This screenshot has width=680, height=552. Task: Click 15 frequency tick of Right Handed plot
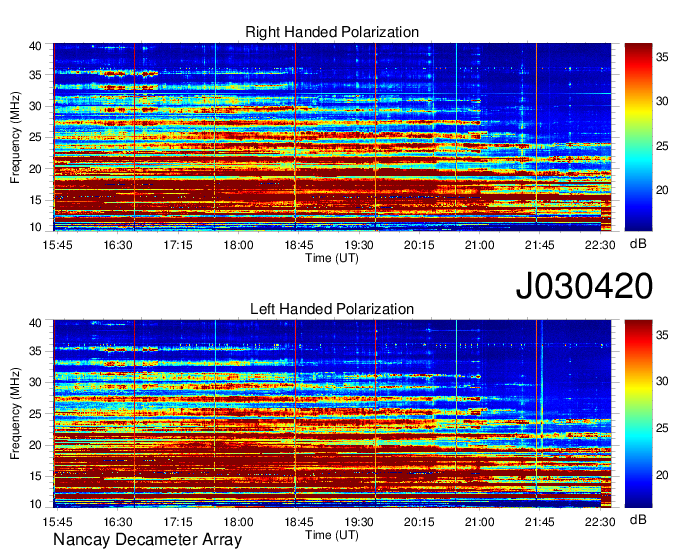tap(35, 200)
